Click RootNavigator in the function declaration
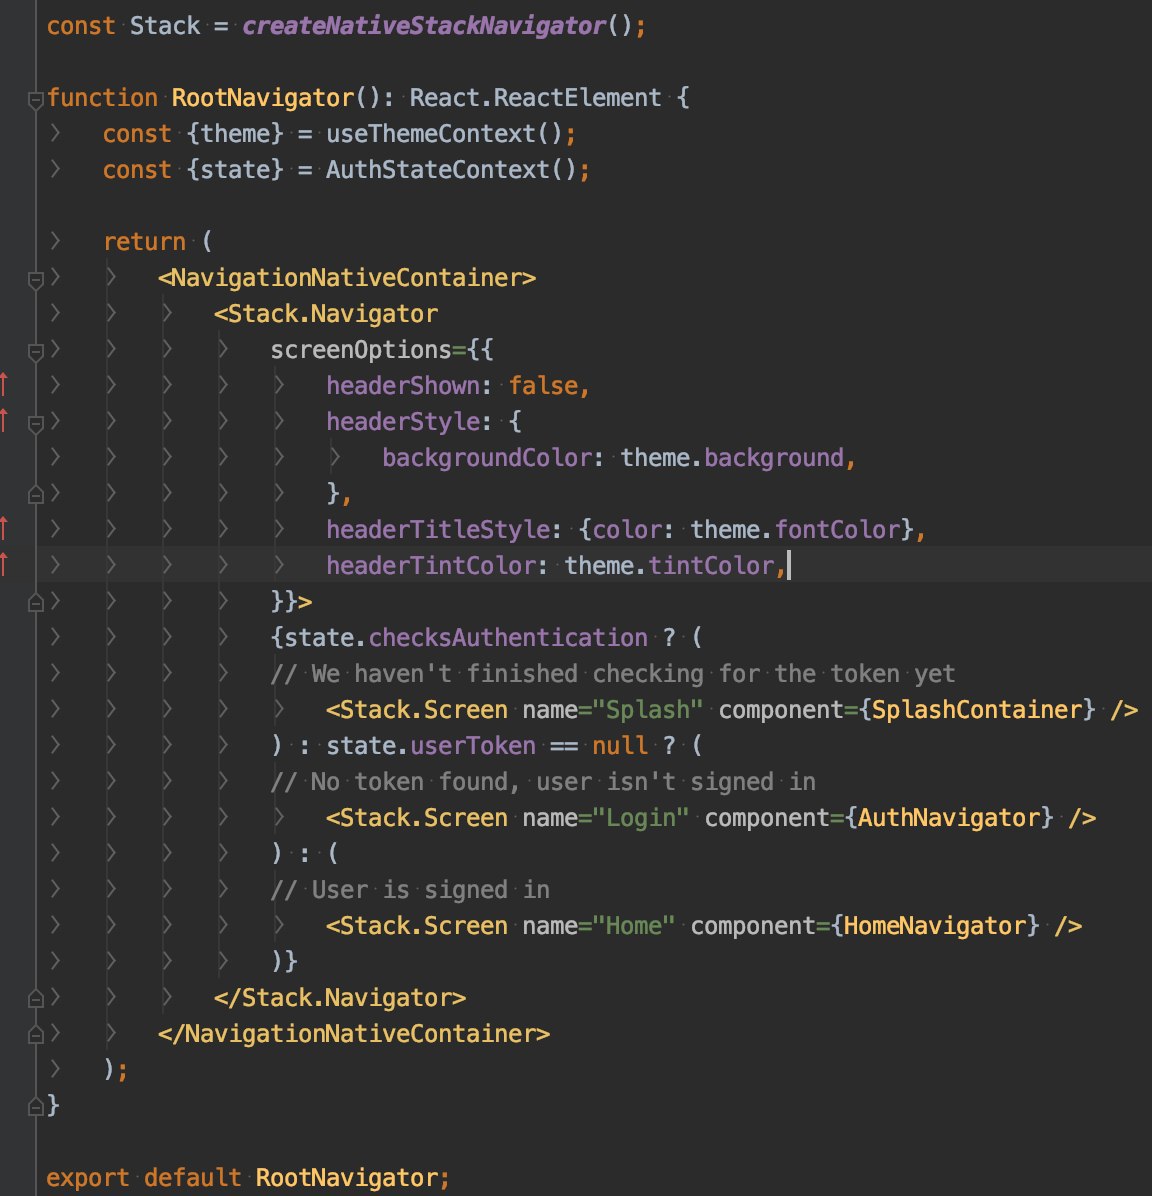The width and height of the screenshot is (1152, 1196). point(262,98)
